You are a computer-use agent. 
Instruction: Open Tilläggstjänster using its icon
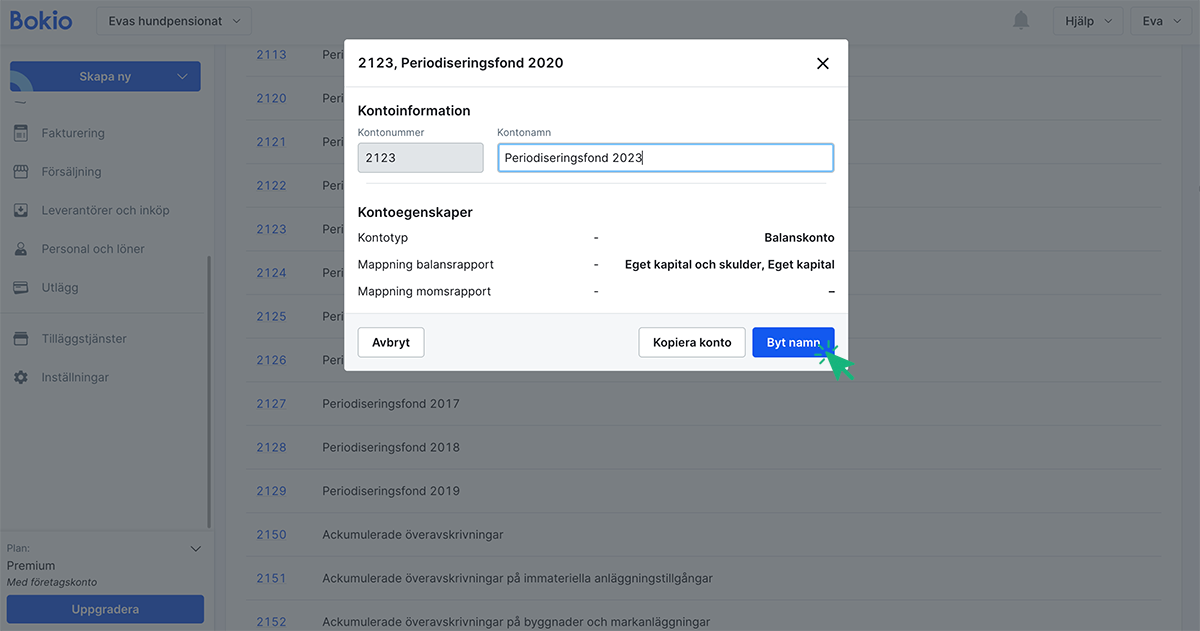pos(23,338)
